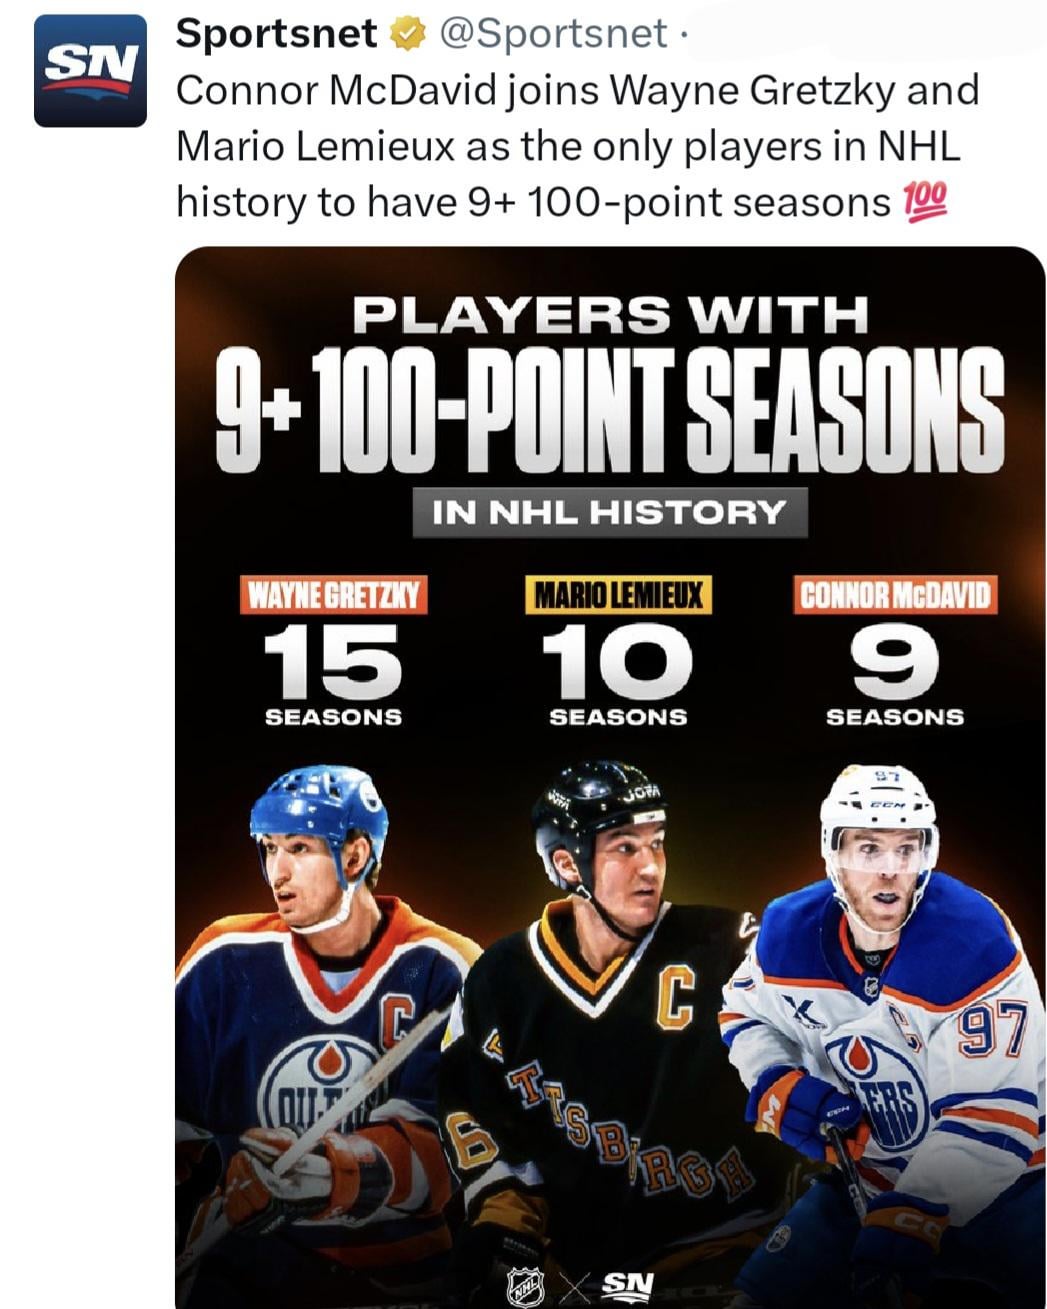Image resolution: width=1047 pixels, height=1309 pixels.
Task: Click the Mario Lemieux name label
Action: [x=618, y=596]
